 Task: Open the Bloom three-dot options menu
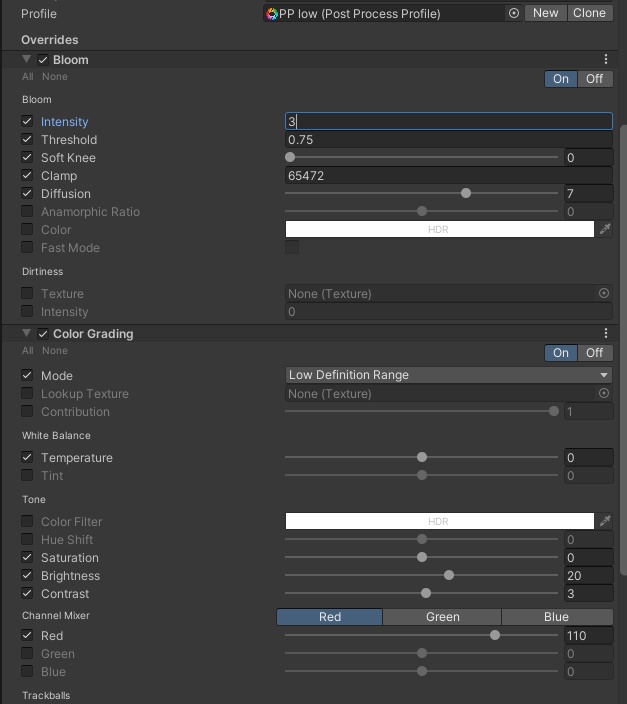click(605, 59)
